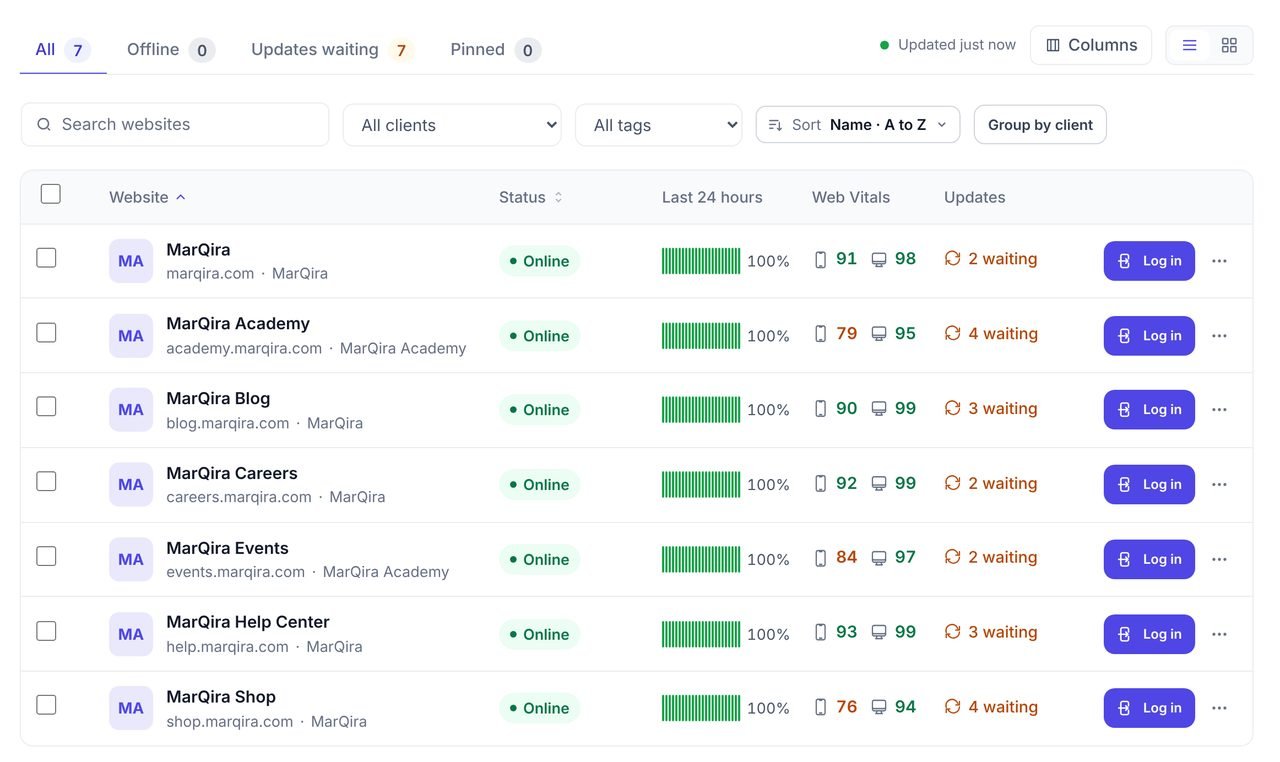This screenshot has height=762, width=1280.
Task: Open more options for MarQira Academy row
Action: (1219, 336)
